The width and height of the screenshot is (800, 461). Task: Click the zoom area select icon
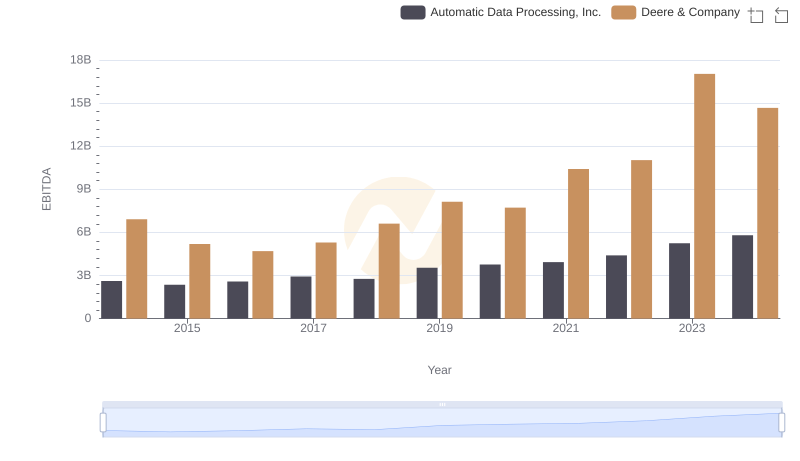coord(756,15)
